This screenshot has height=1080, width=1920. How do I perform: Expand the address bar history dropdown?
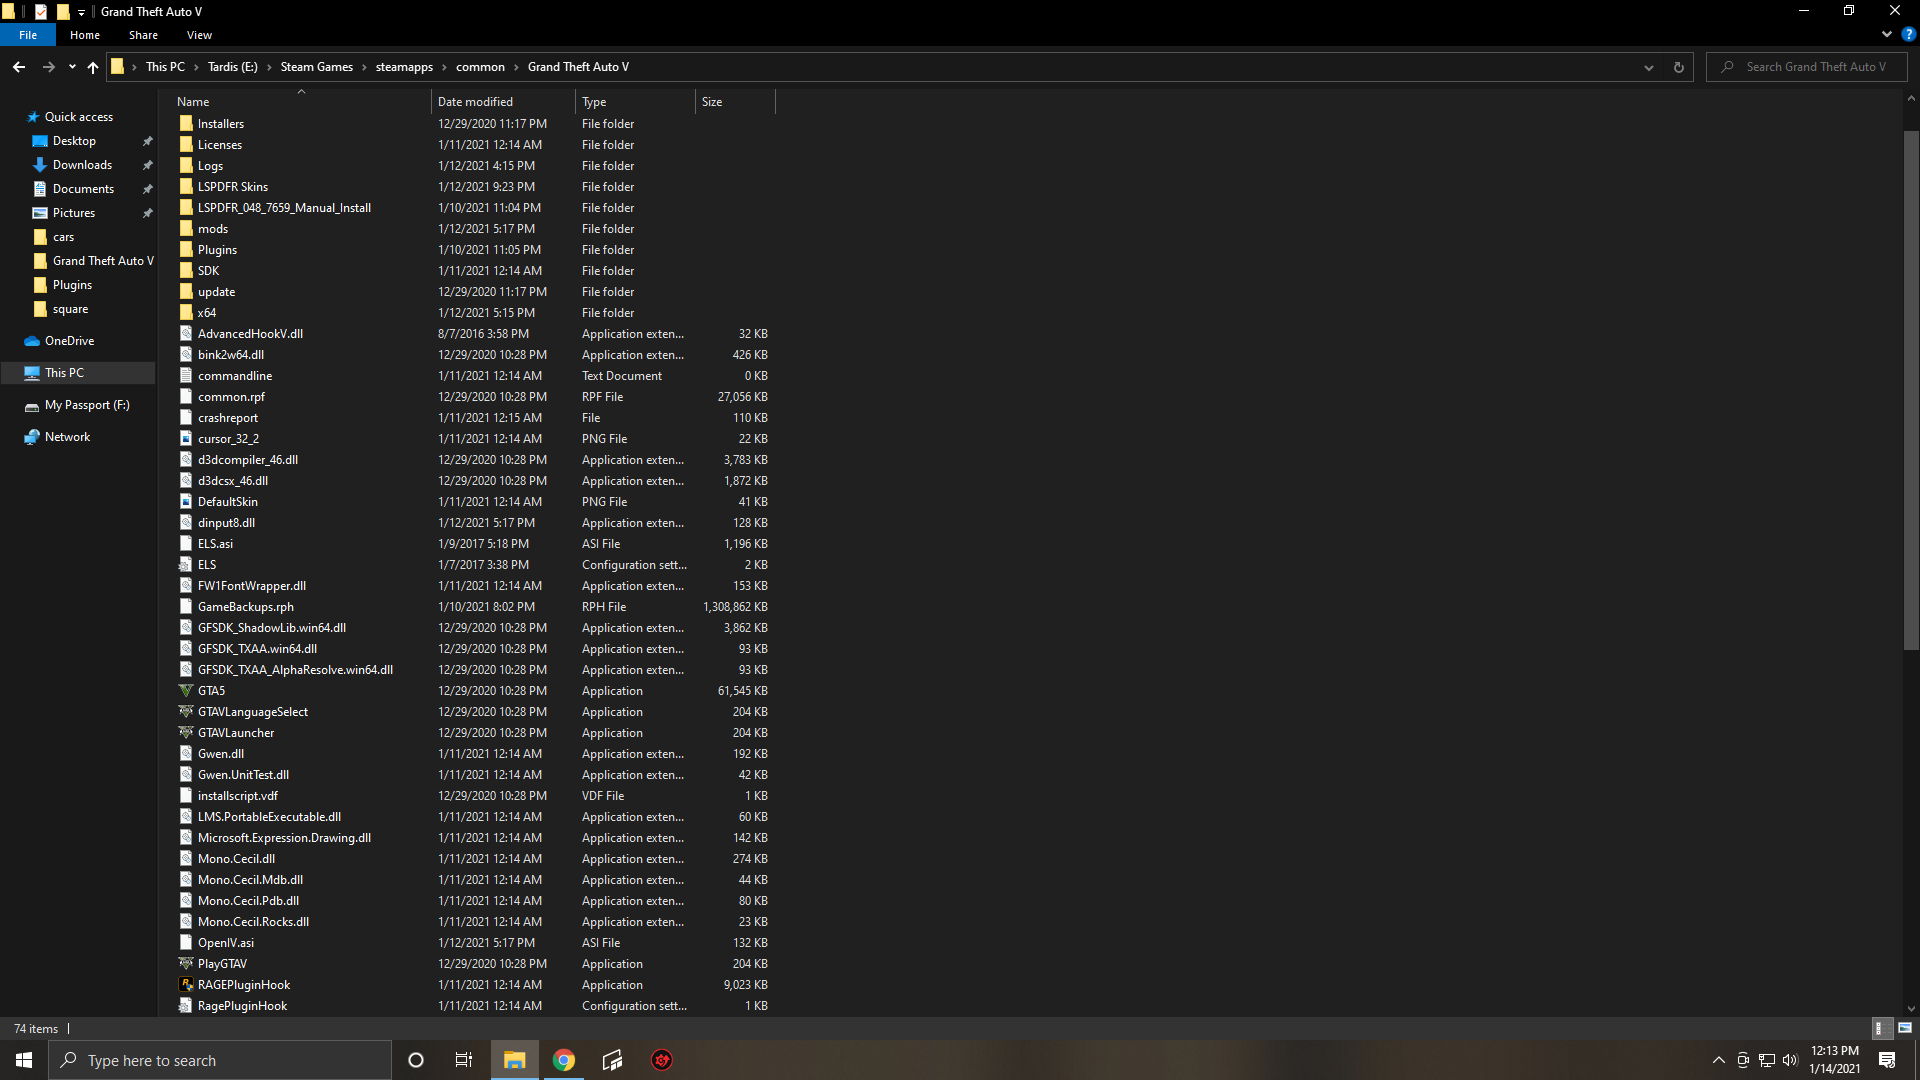1648,67
